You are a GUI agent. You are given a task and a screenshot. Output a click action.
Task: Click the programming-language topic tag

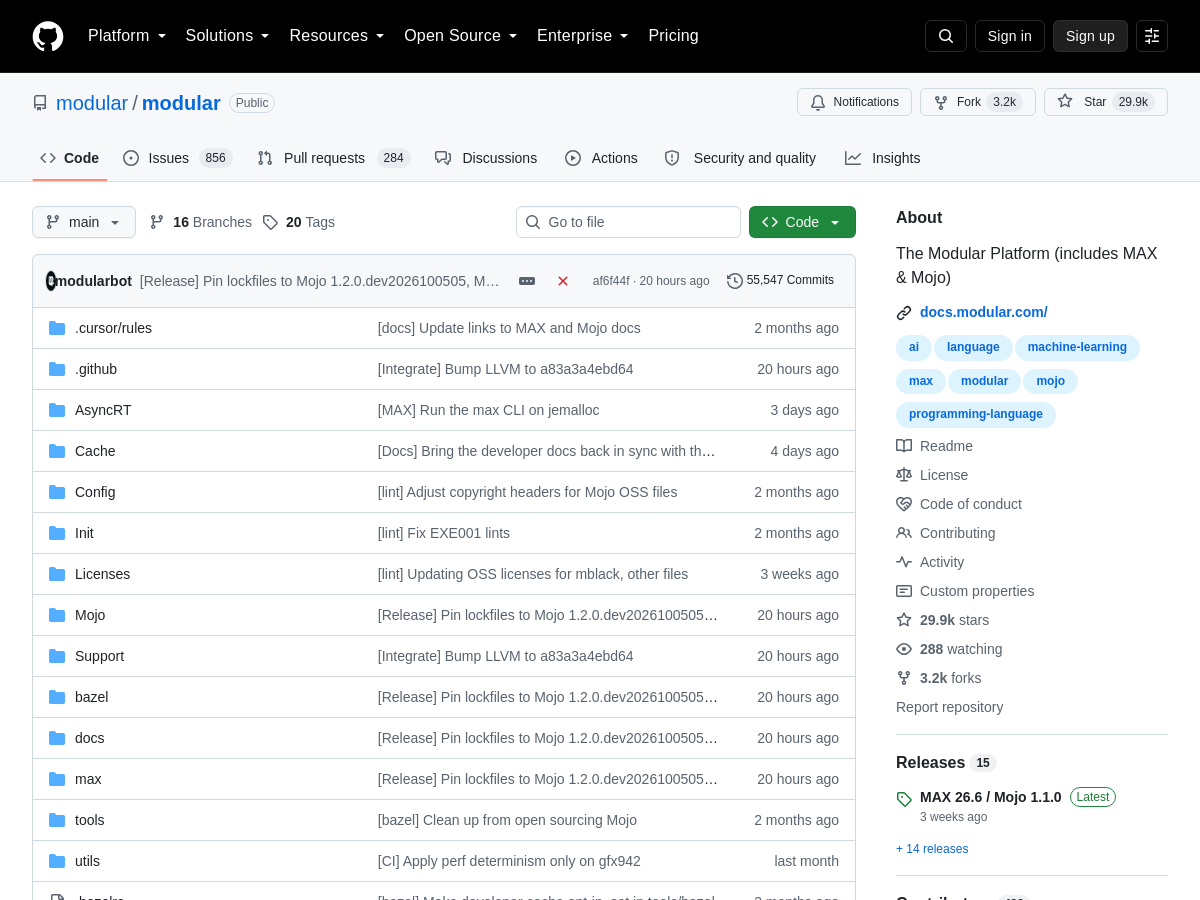(x=976, y=414)
